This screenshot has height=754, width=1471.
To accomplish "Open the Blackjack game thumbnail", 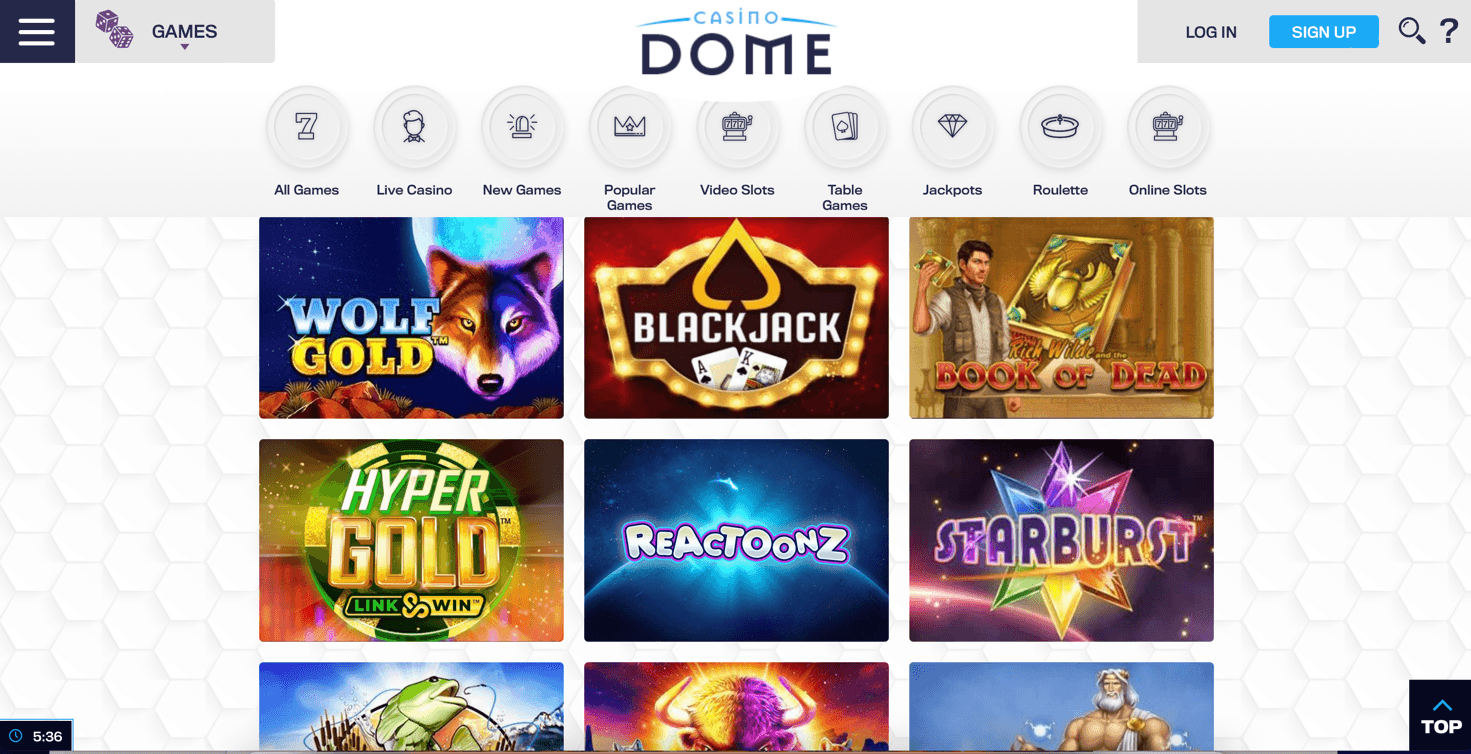I will click(736, 318).
